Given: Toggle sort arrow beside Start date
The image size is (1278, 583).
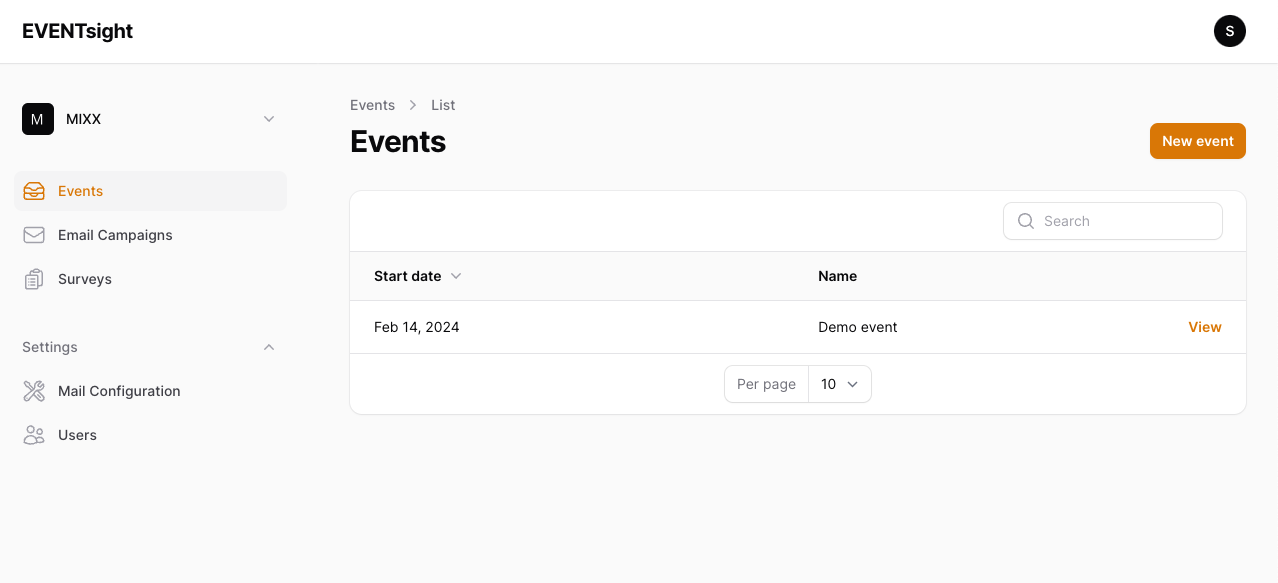Looking at the screenshot, I should click(456, 276).
